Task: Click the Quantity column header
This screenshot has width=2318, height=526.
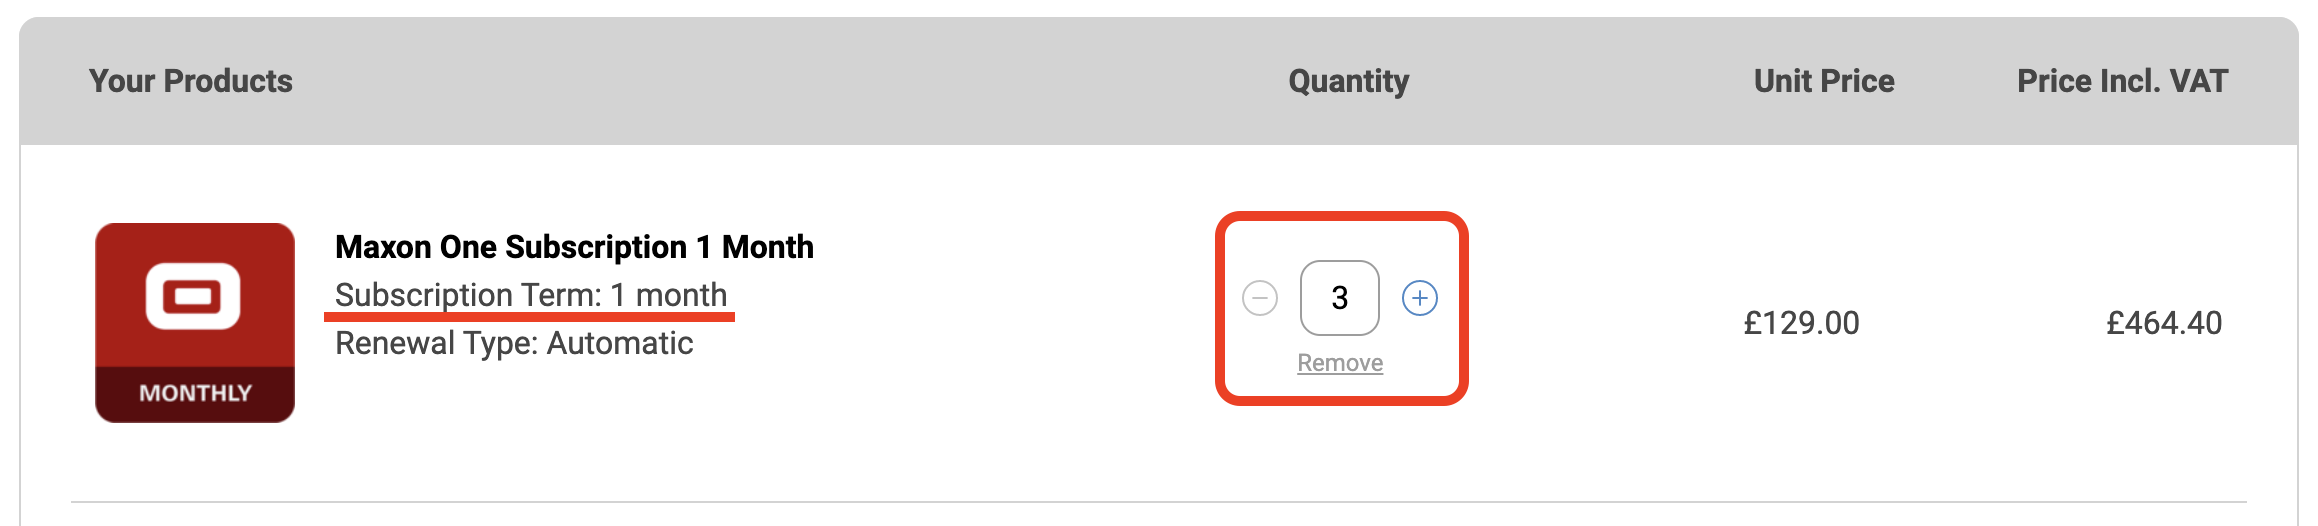Action: tap(1349, 81)
